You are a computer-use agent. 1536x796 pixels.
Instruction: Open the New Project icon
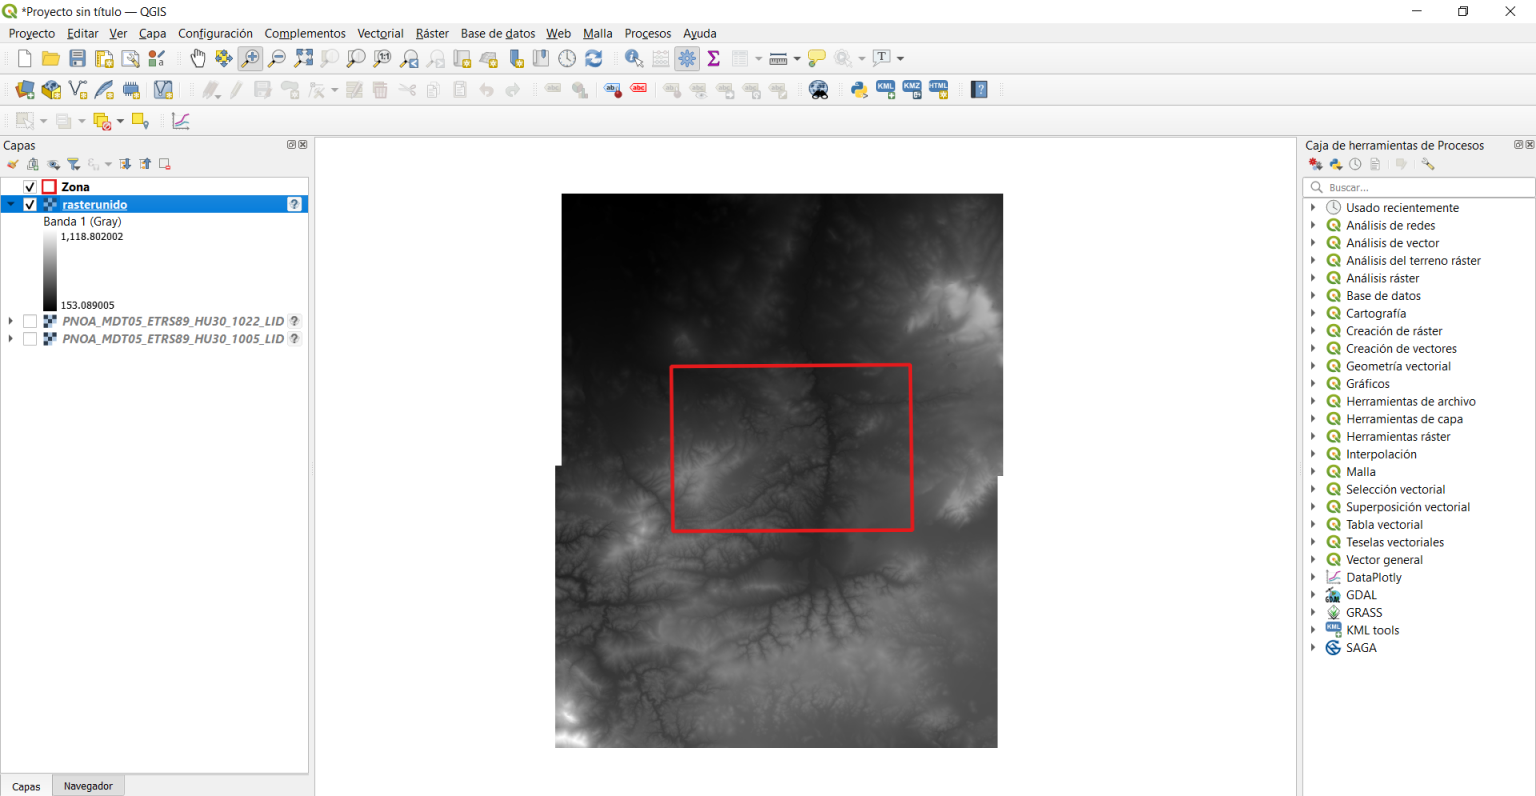point(23,58)
